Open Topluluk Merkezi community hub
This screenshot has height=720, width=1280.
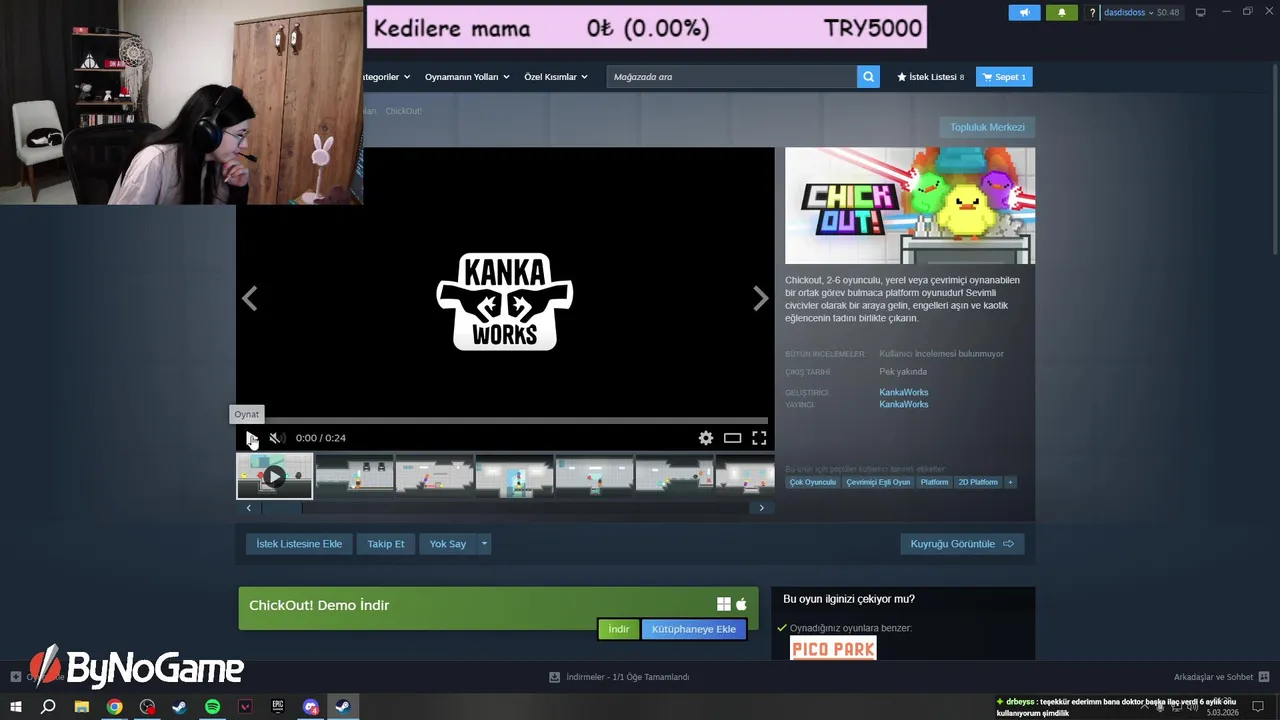tap(987, 127)
